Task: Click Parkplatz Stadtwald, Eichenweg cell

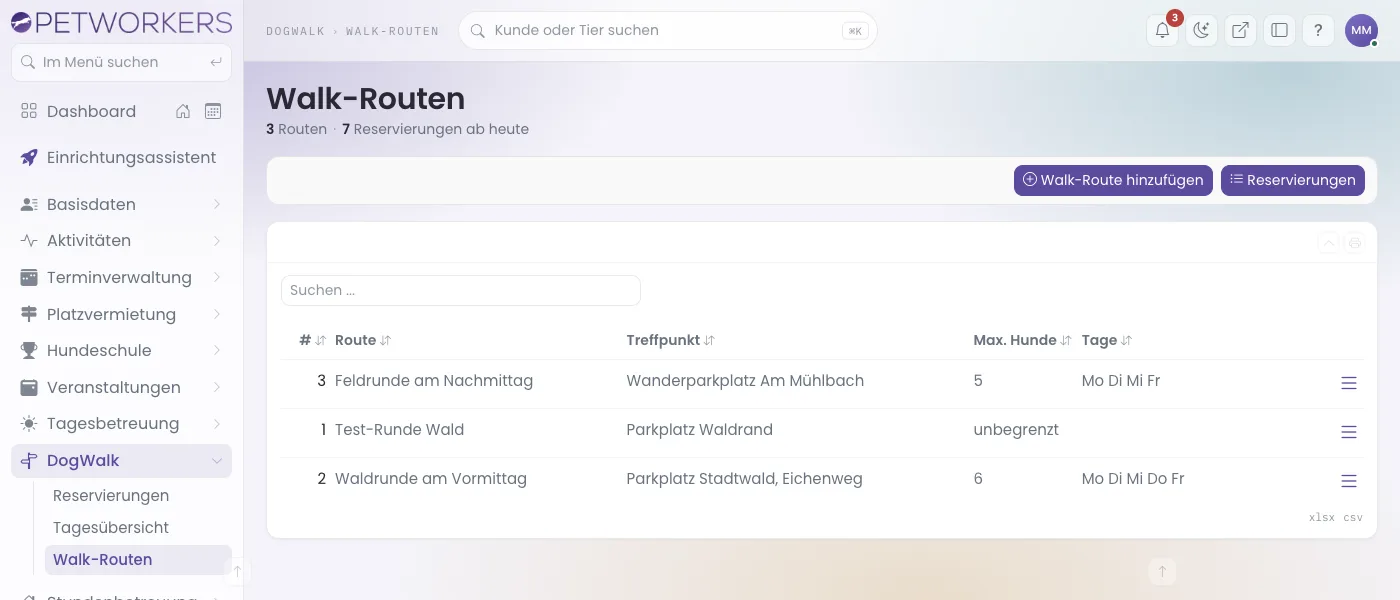Action: [744, 479]
